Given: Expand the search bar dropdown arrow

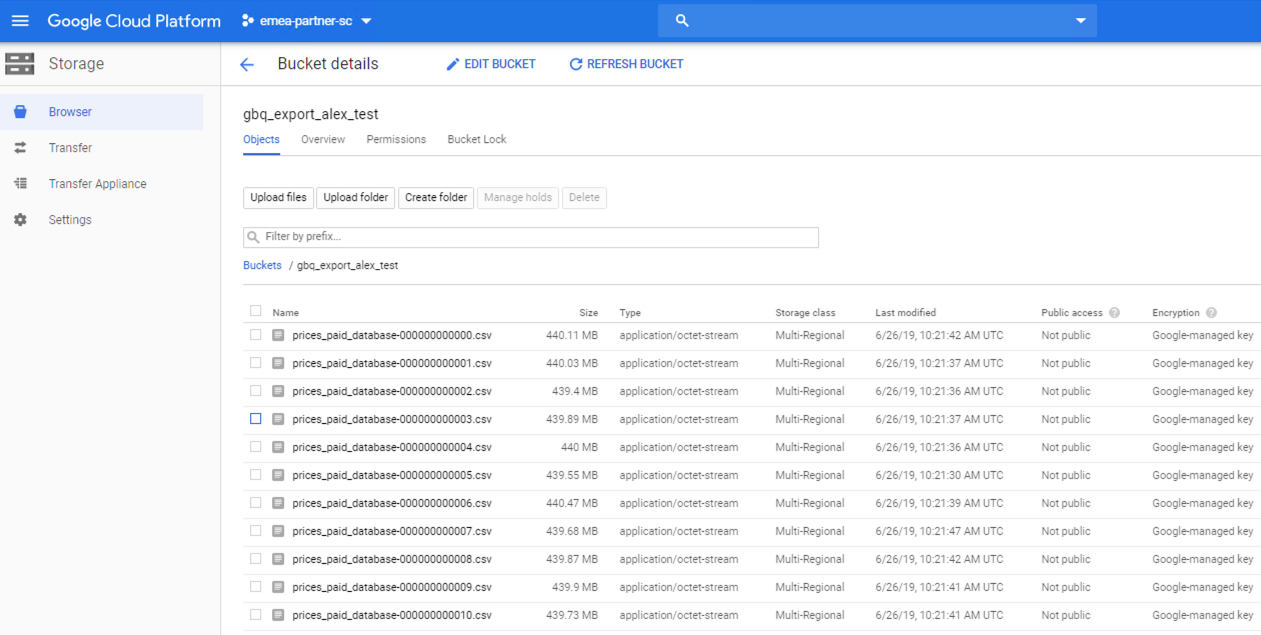Looking at the screenshot, I should pos(1080,19).
